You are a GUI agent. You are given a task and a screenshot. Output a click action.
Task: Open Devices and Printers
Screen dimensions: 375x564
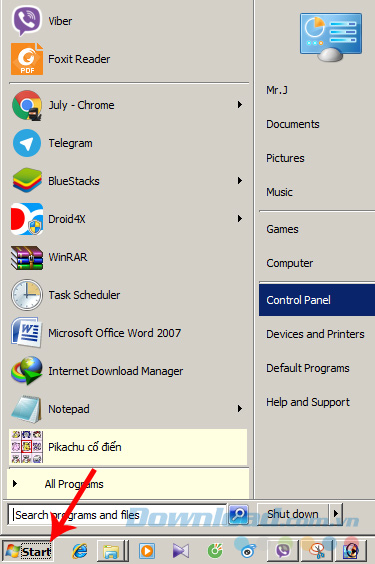tap(317, 334)
